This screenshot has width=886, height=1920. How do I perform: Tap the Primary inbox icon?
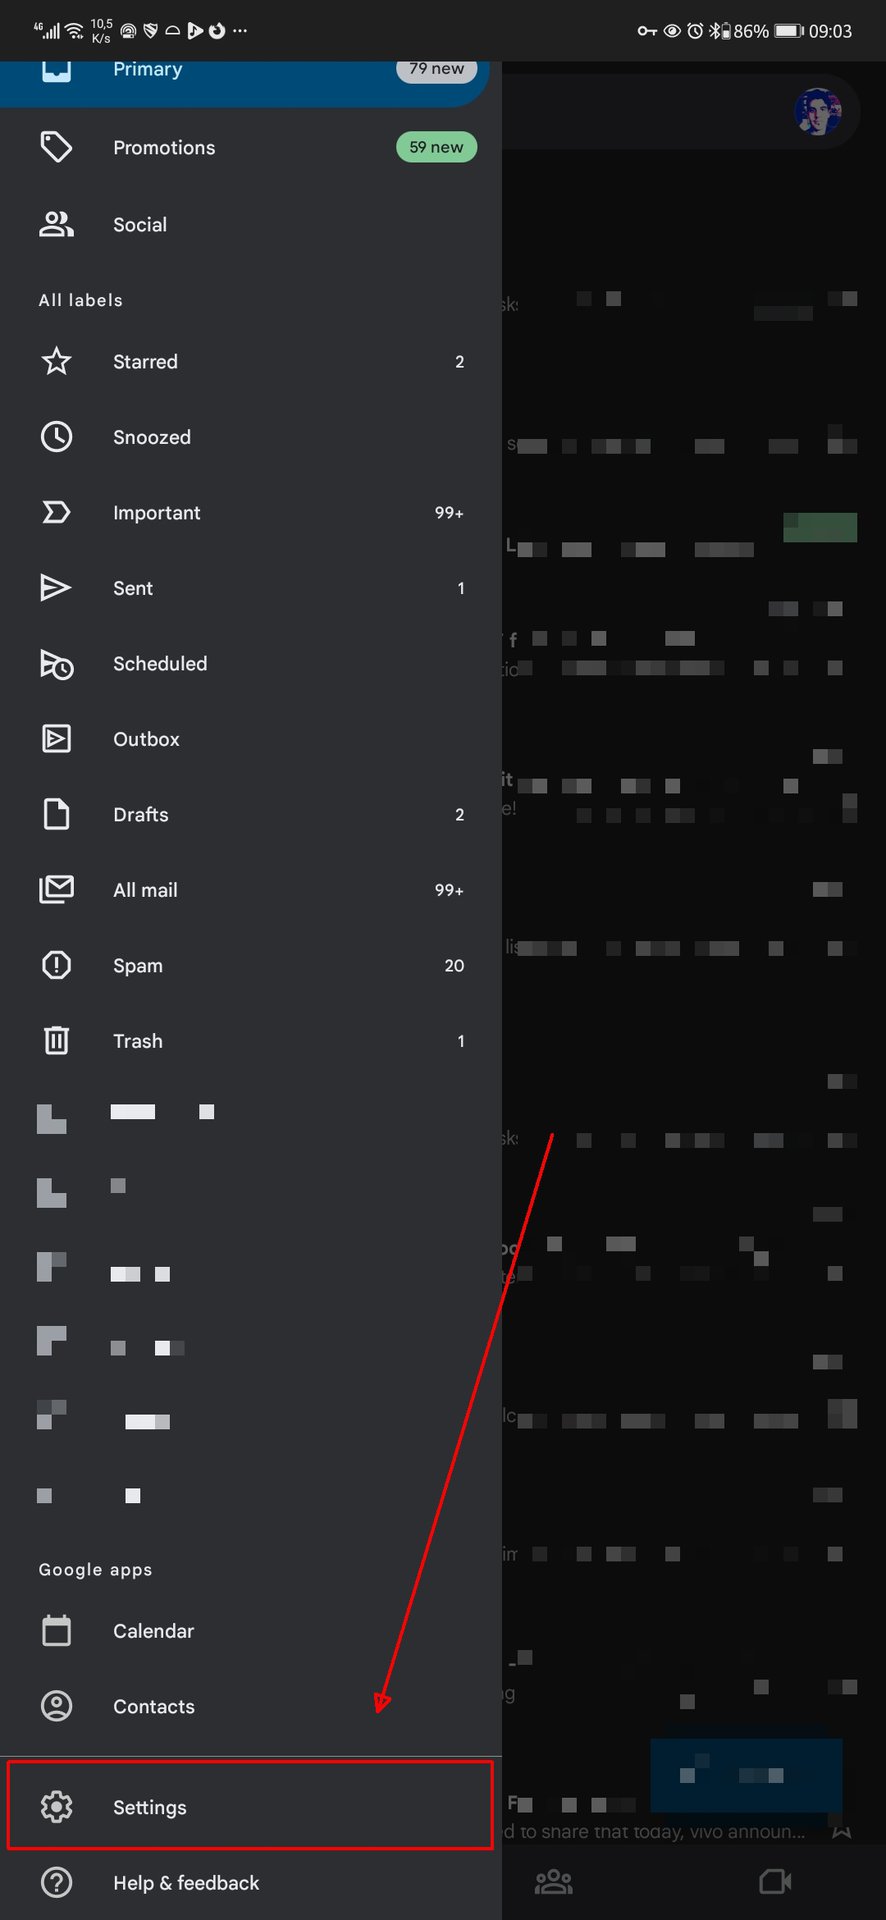pyautogui.click(x=56, y=71)
